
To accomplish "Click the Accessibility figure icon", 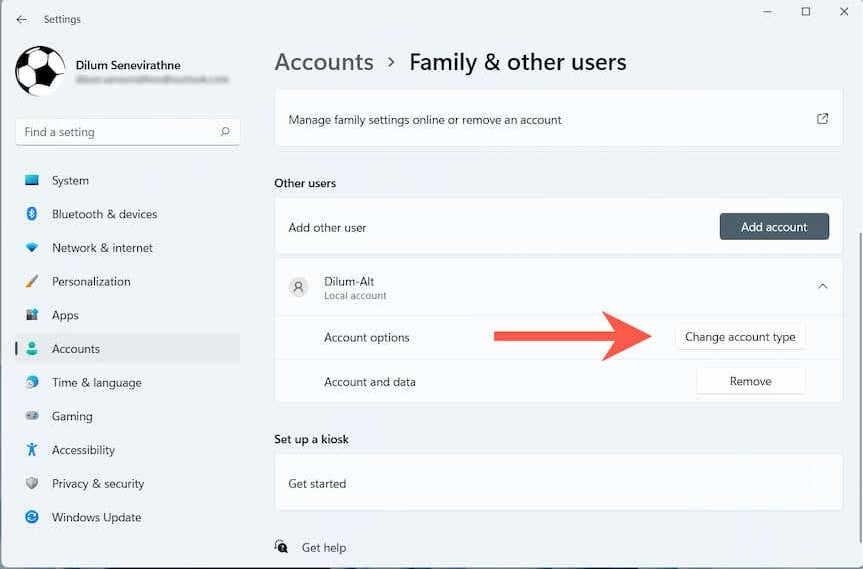I will pos(32,450).
